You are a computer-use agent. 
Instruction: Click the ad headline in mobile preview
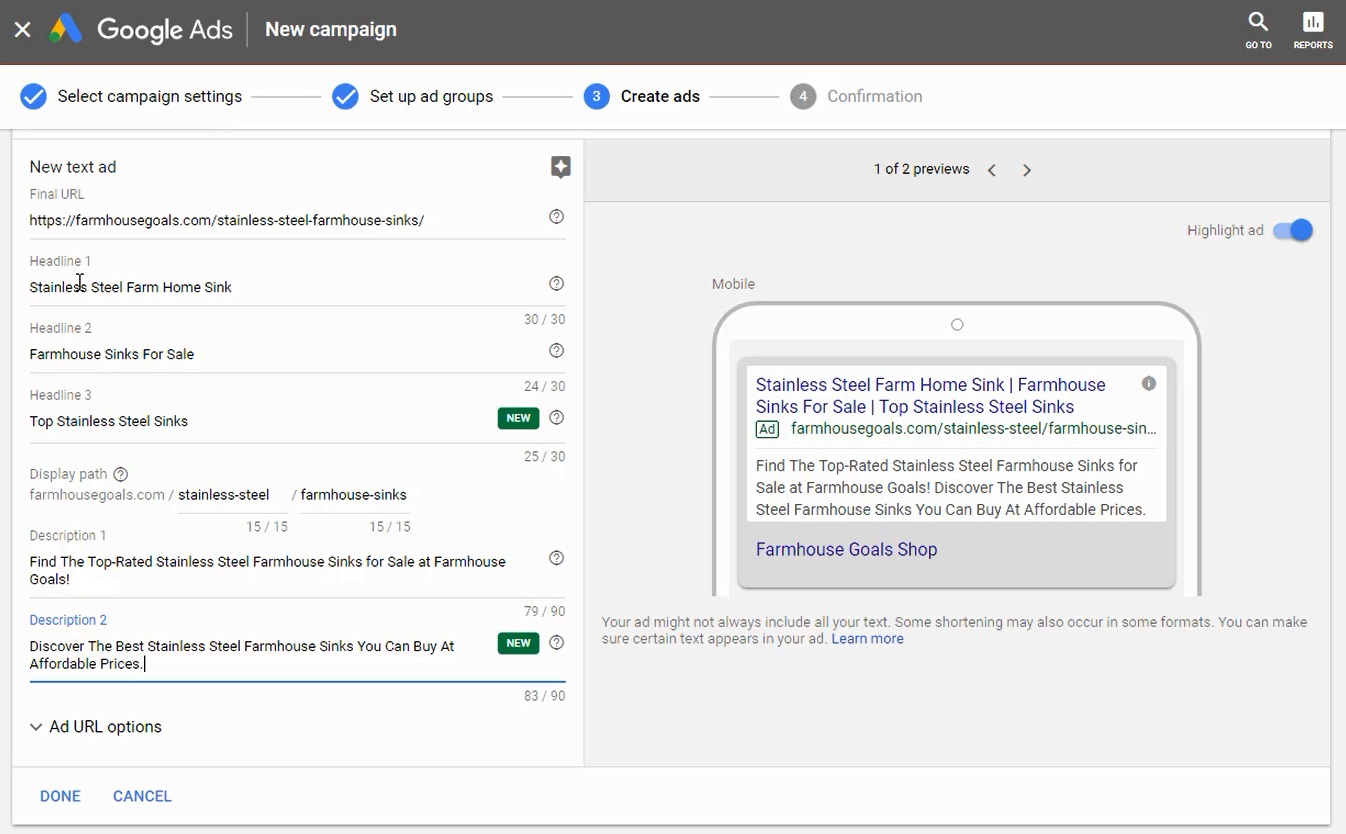[930, 396]
